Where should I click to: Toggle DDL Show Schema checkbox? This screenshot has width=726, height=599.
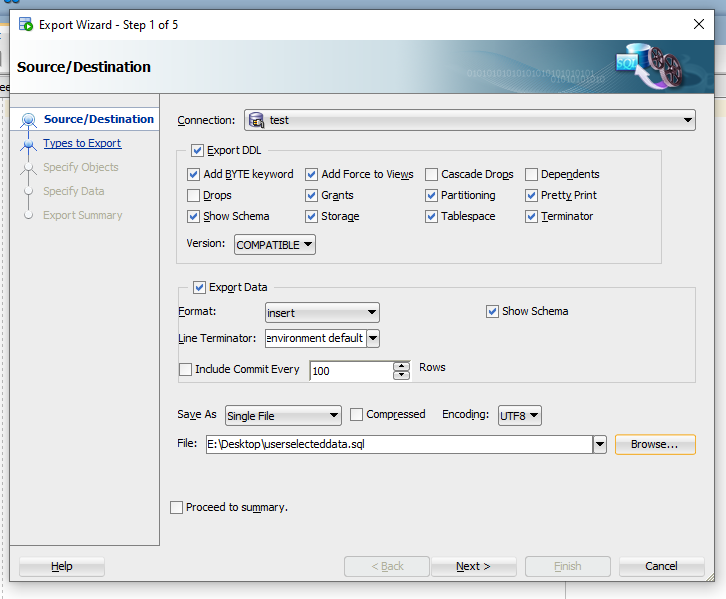193,216
